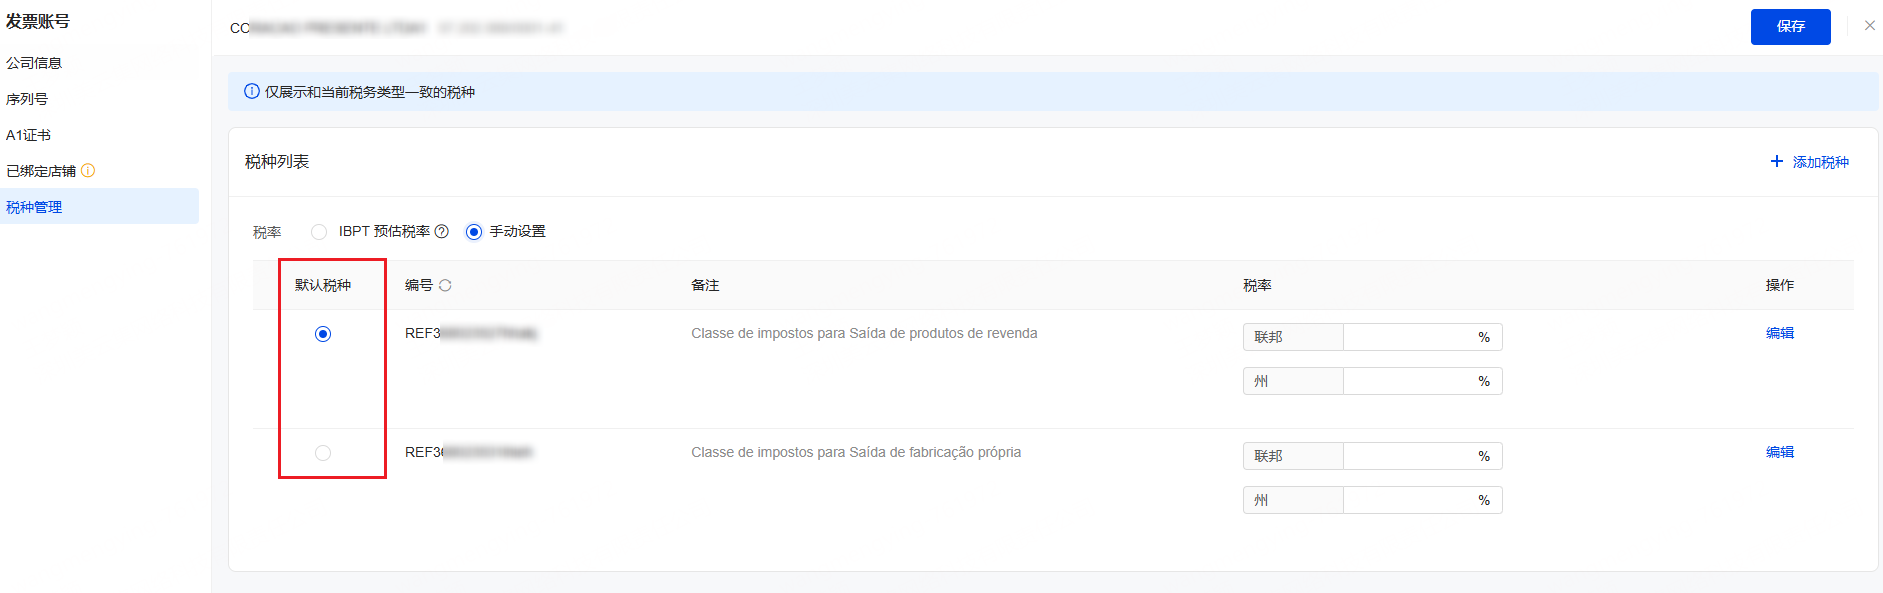Open 公司信息 in the sidebar
Viewport: 1883px width, 593px height.
click(x=34, y=63)
